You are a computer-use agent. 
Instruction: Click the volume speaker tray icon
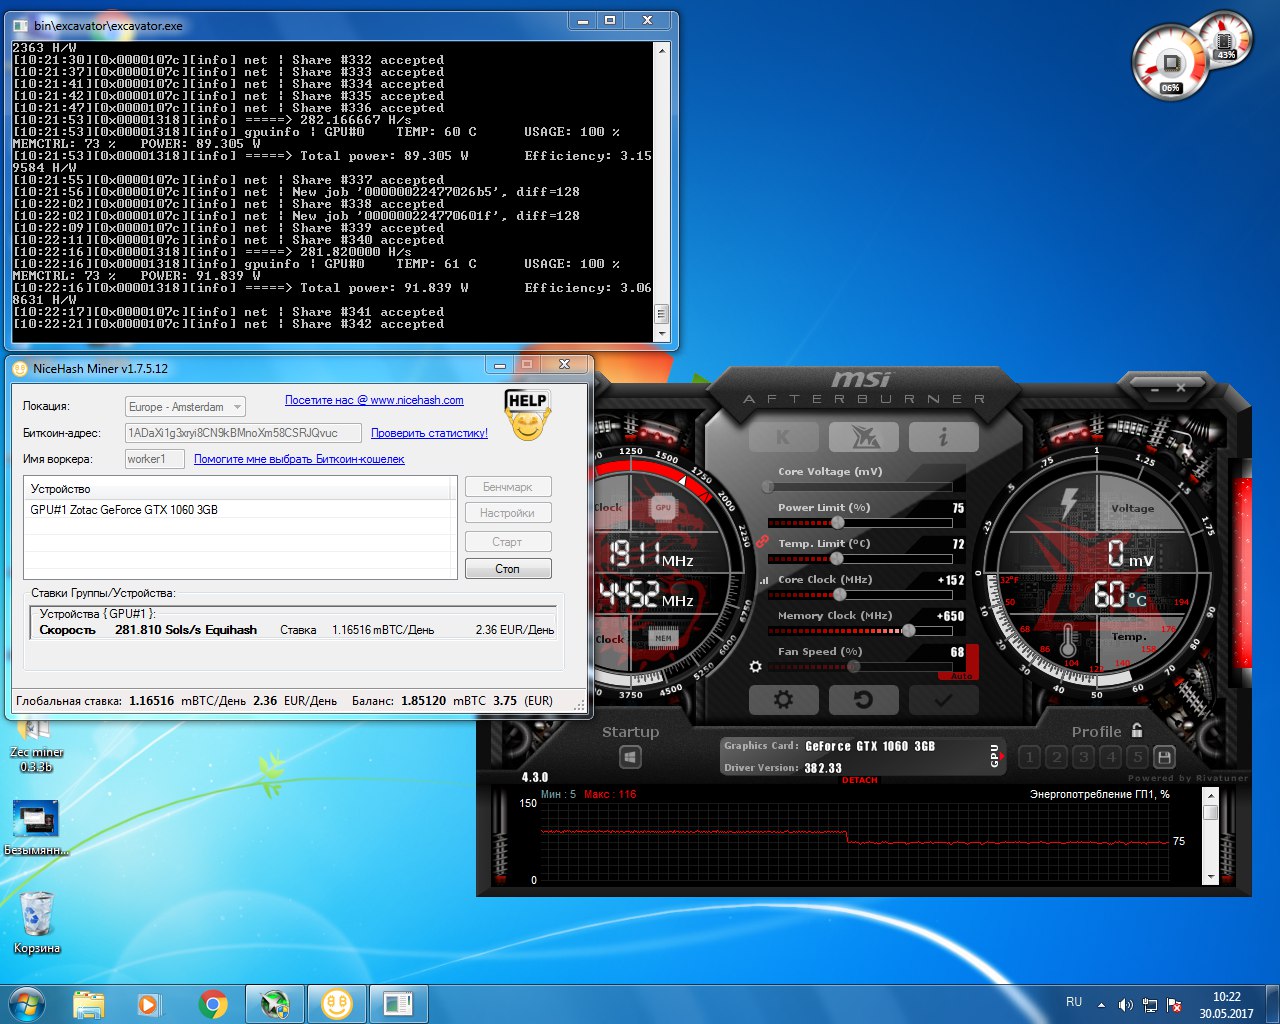pyautogui.click(x=1125, y=1005)
